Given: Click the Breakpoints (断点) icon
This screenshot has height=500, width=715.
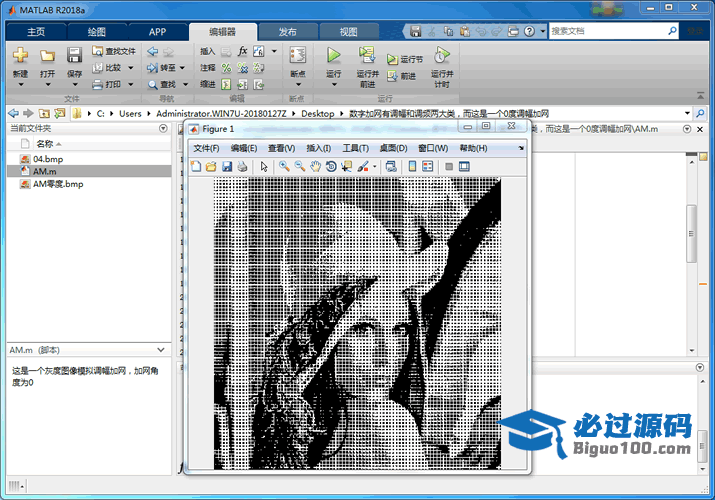Looking at the screenshot, I should 297,56.
